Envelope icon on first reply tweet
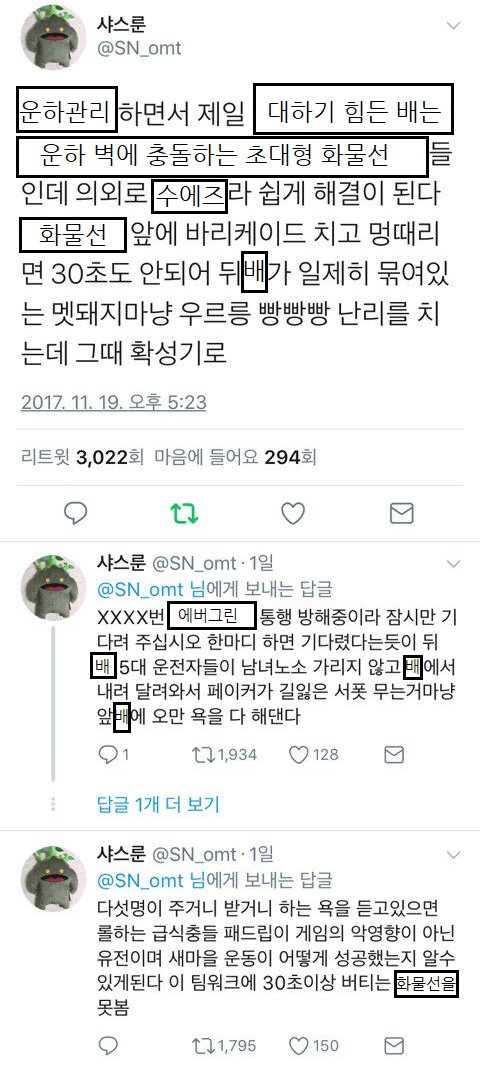This screenshot has width=480, height=1065. click(x=394, y=754)
